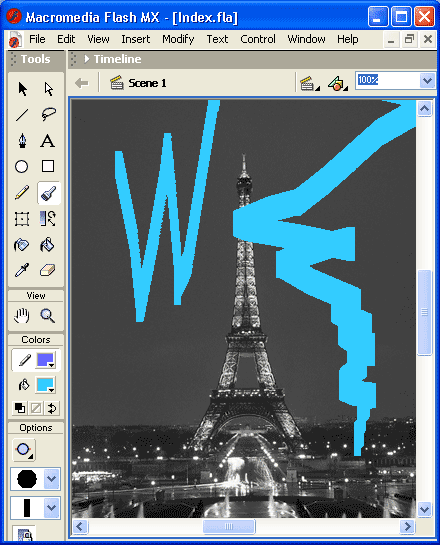Open the zoom percentage dropdown
Image resolution: width=440 pixels, height=545 pixels.
pyautogui.click(x=427, y=81)
